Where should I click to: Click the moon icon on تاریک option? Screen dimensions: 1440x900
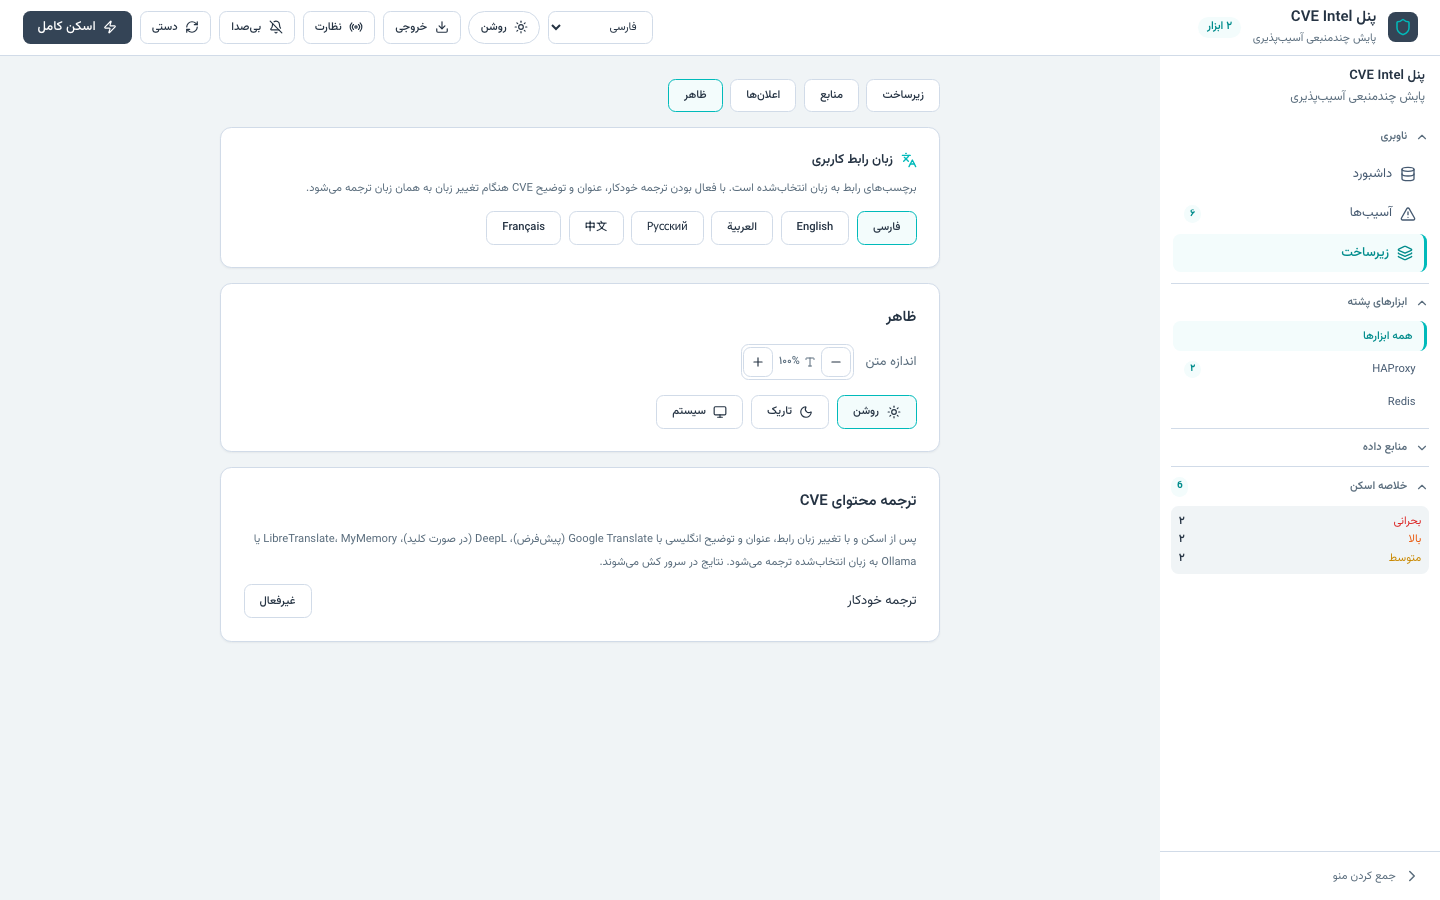(806, 412)
